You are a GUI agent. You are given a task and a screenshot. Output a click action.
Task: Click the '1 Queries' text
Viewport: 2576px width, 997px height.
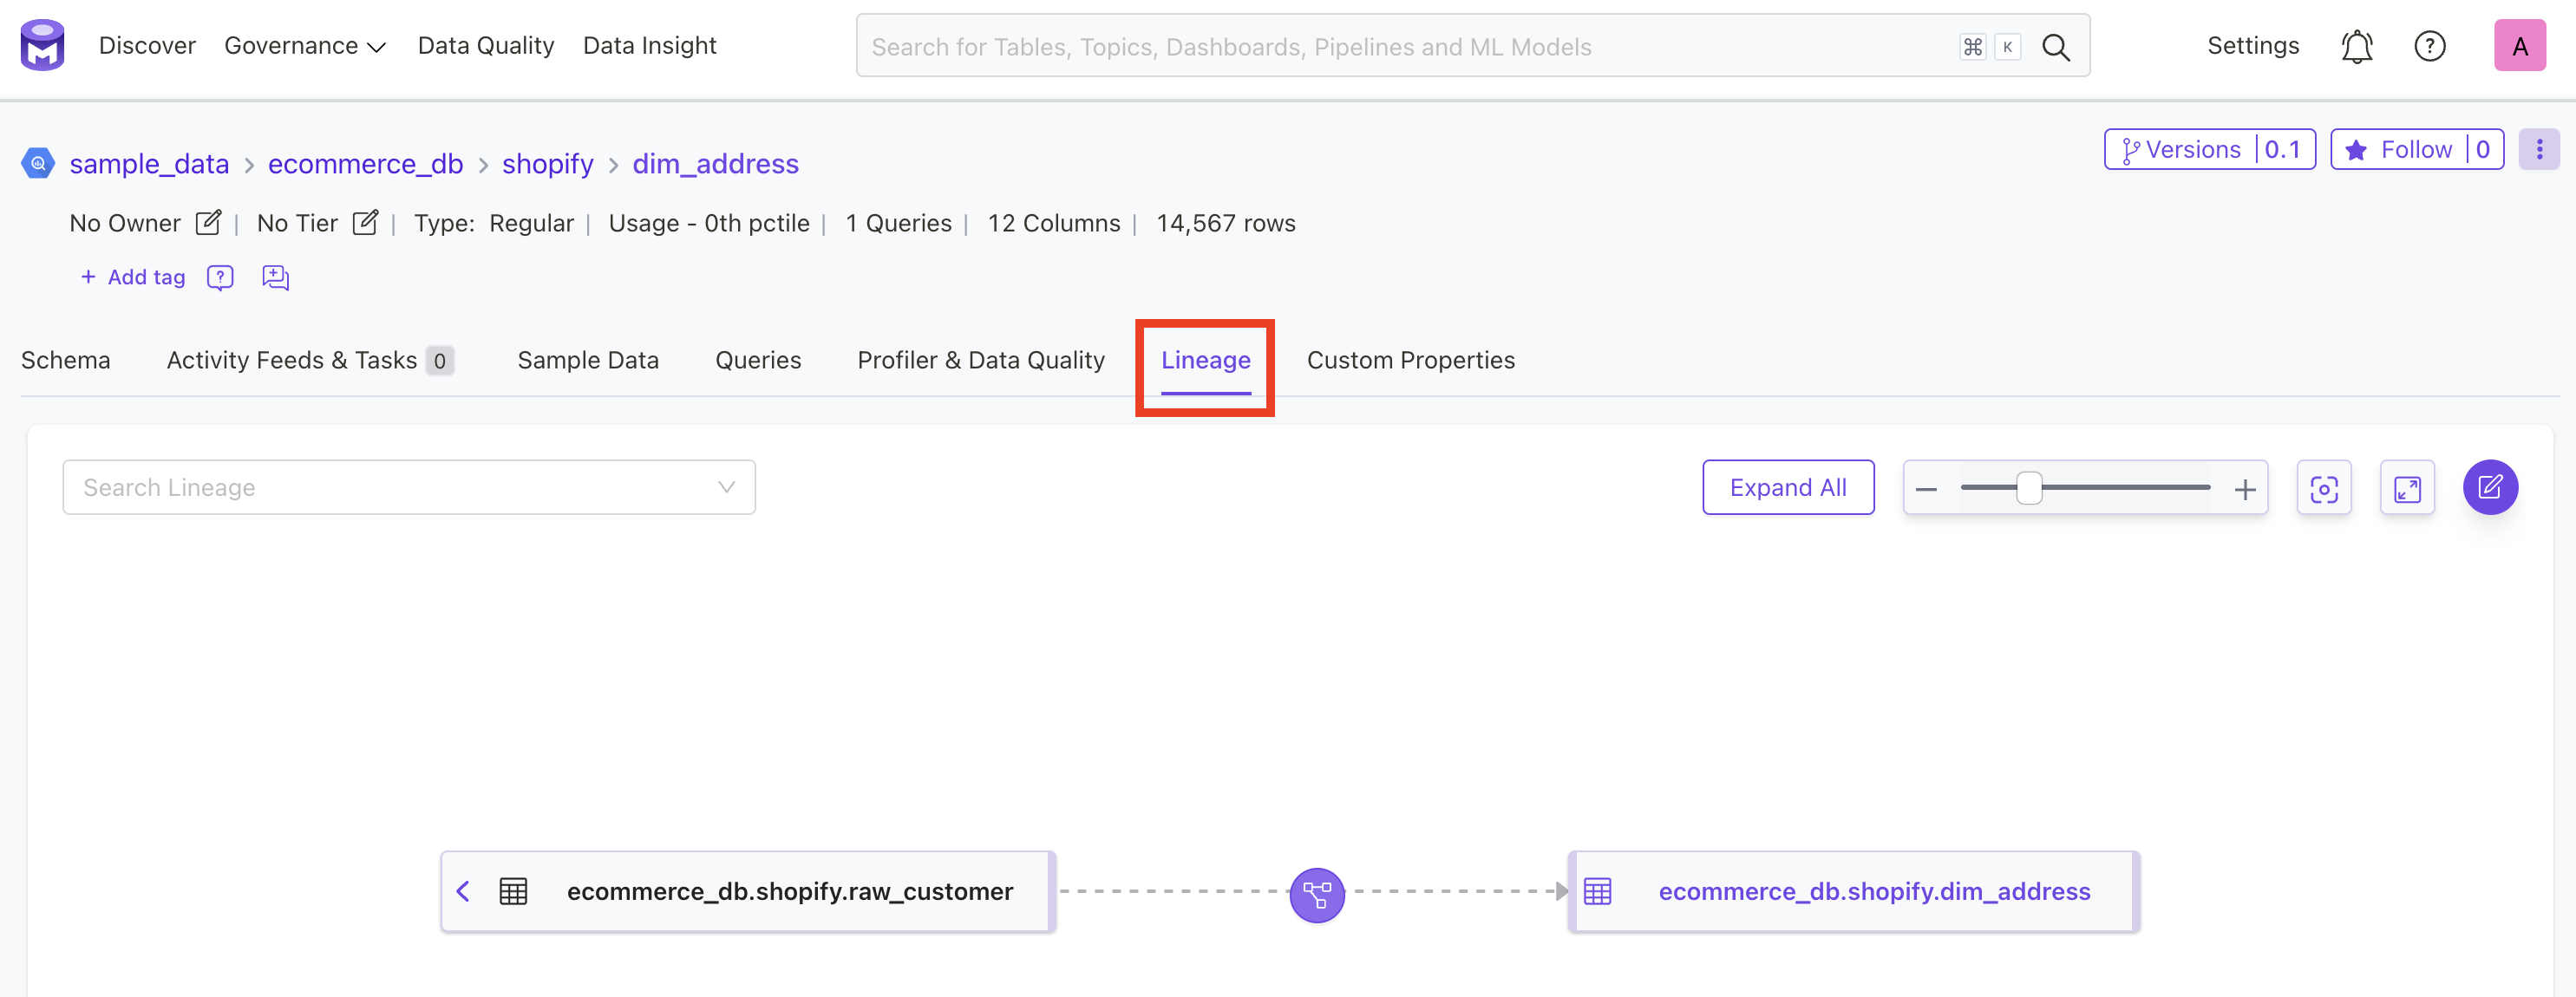tap(898, 223)
